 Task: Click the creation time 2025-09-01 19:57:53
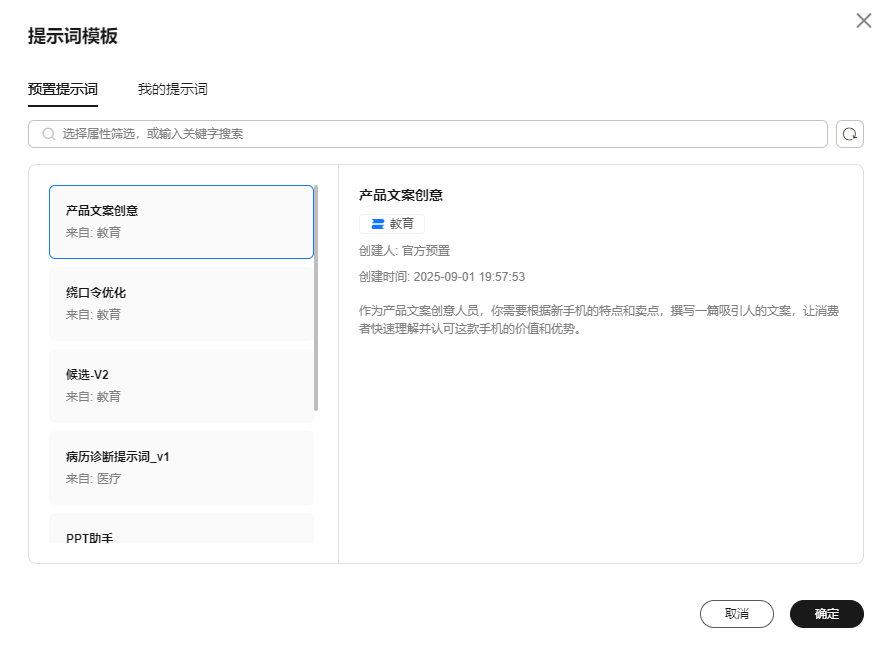(469, 276)
